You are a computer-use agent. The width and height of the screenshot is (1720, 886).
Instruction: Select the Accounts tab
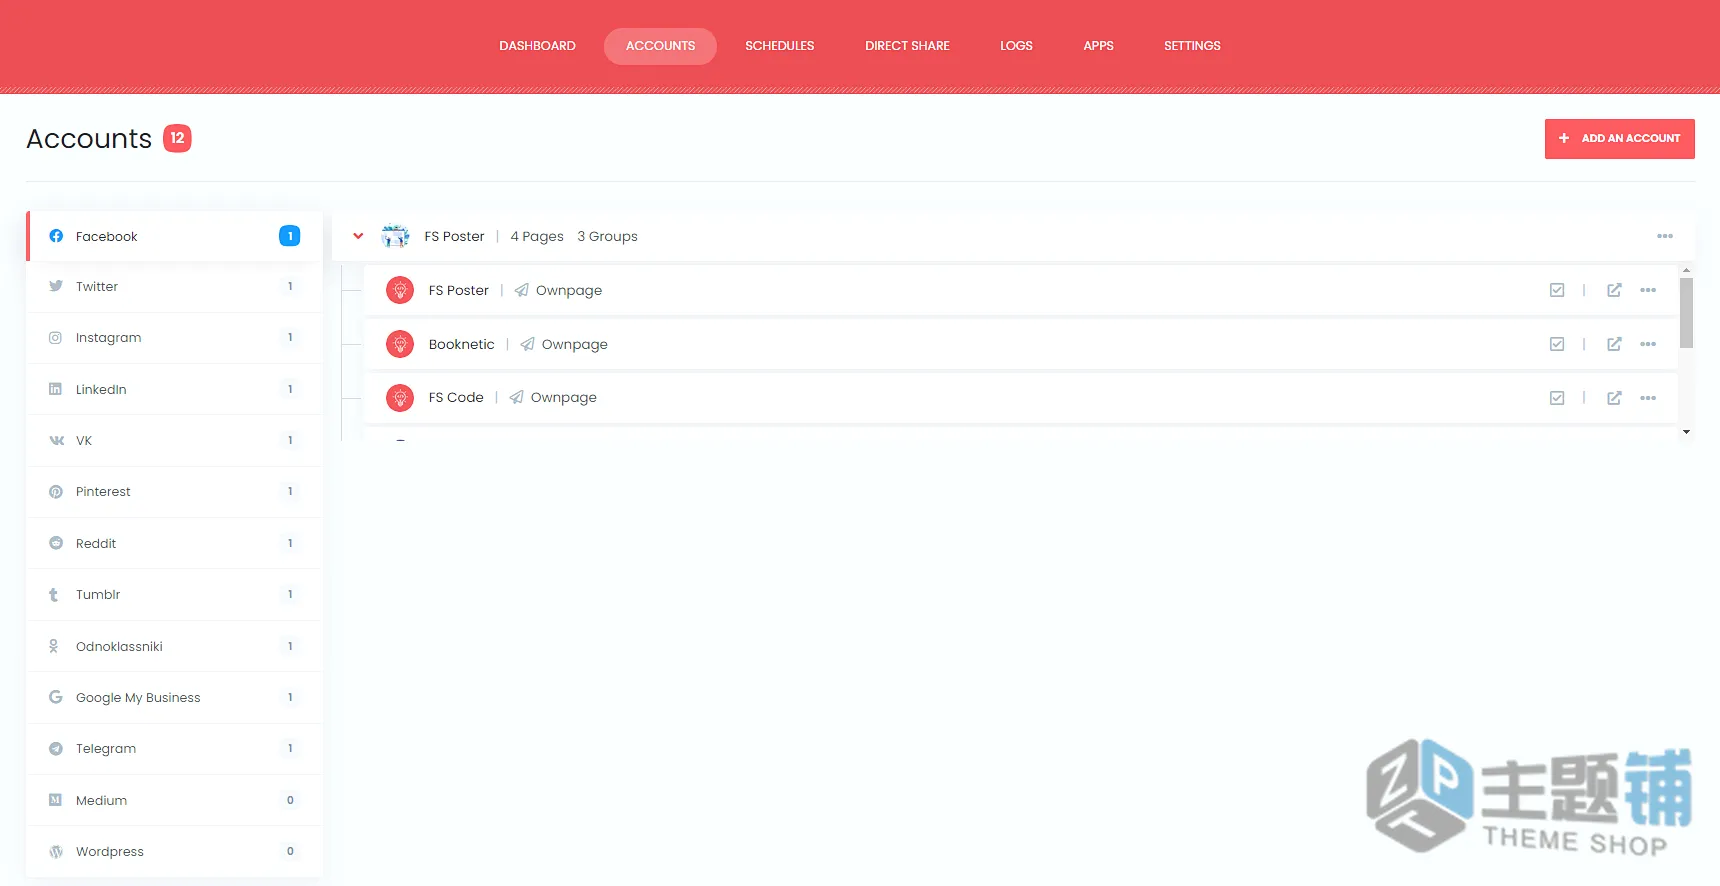coord(660,46)
